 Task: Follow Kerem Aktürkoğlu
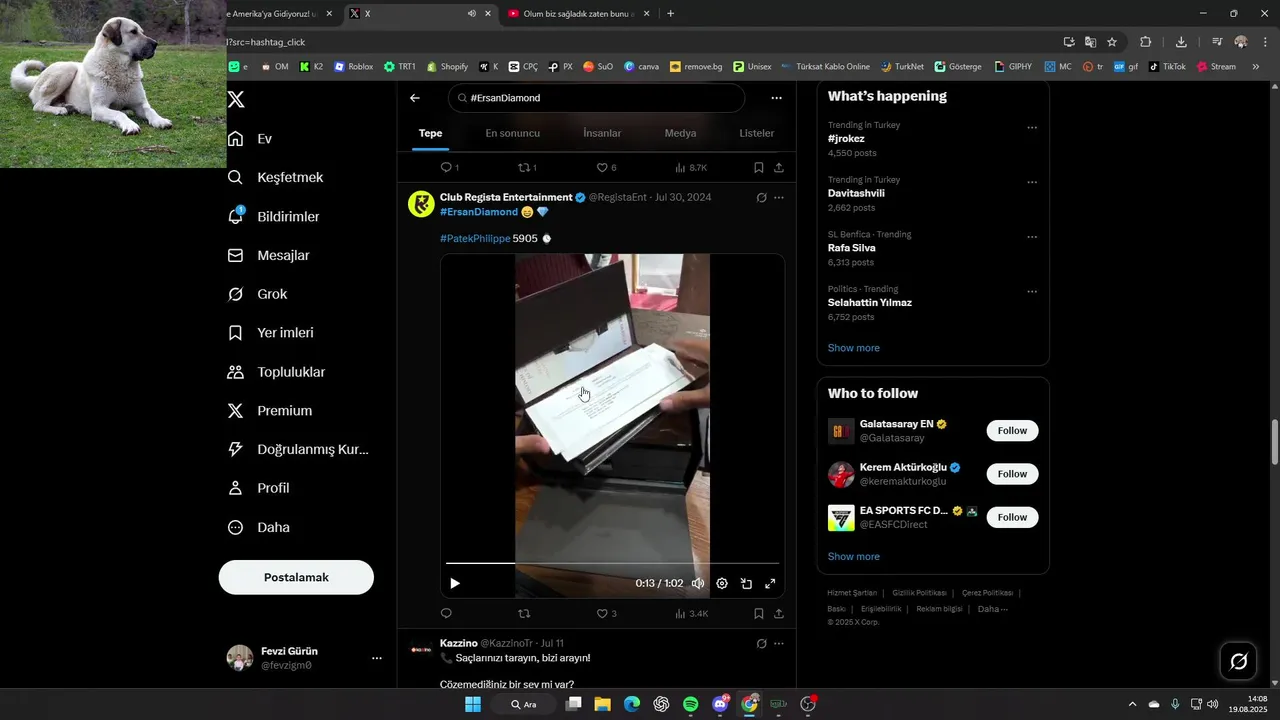(x=1012, y=474)
